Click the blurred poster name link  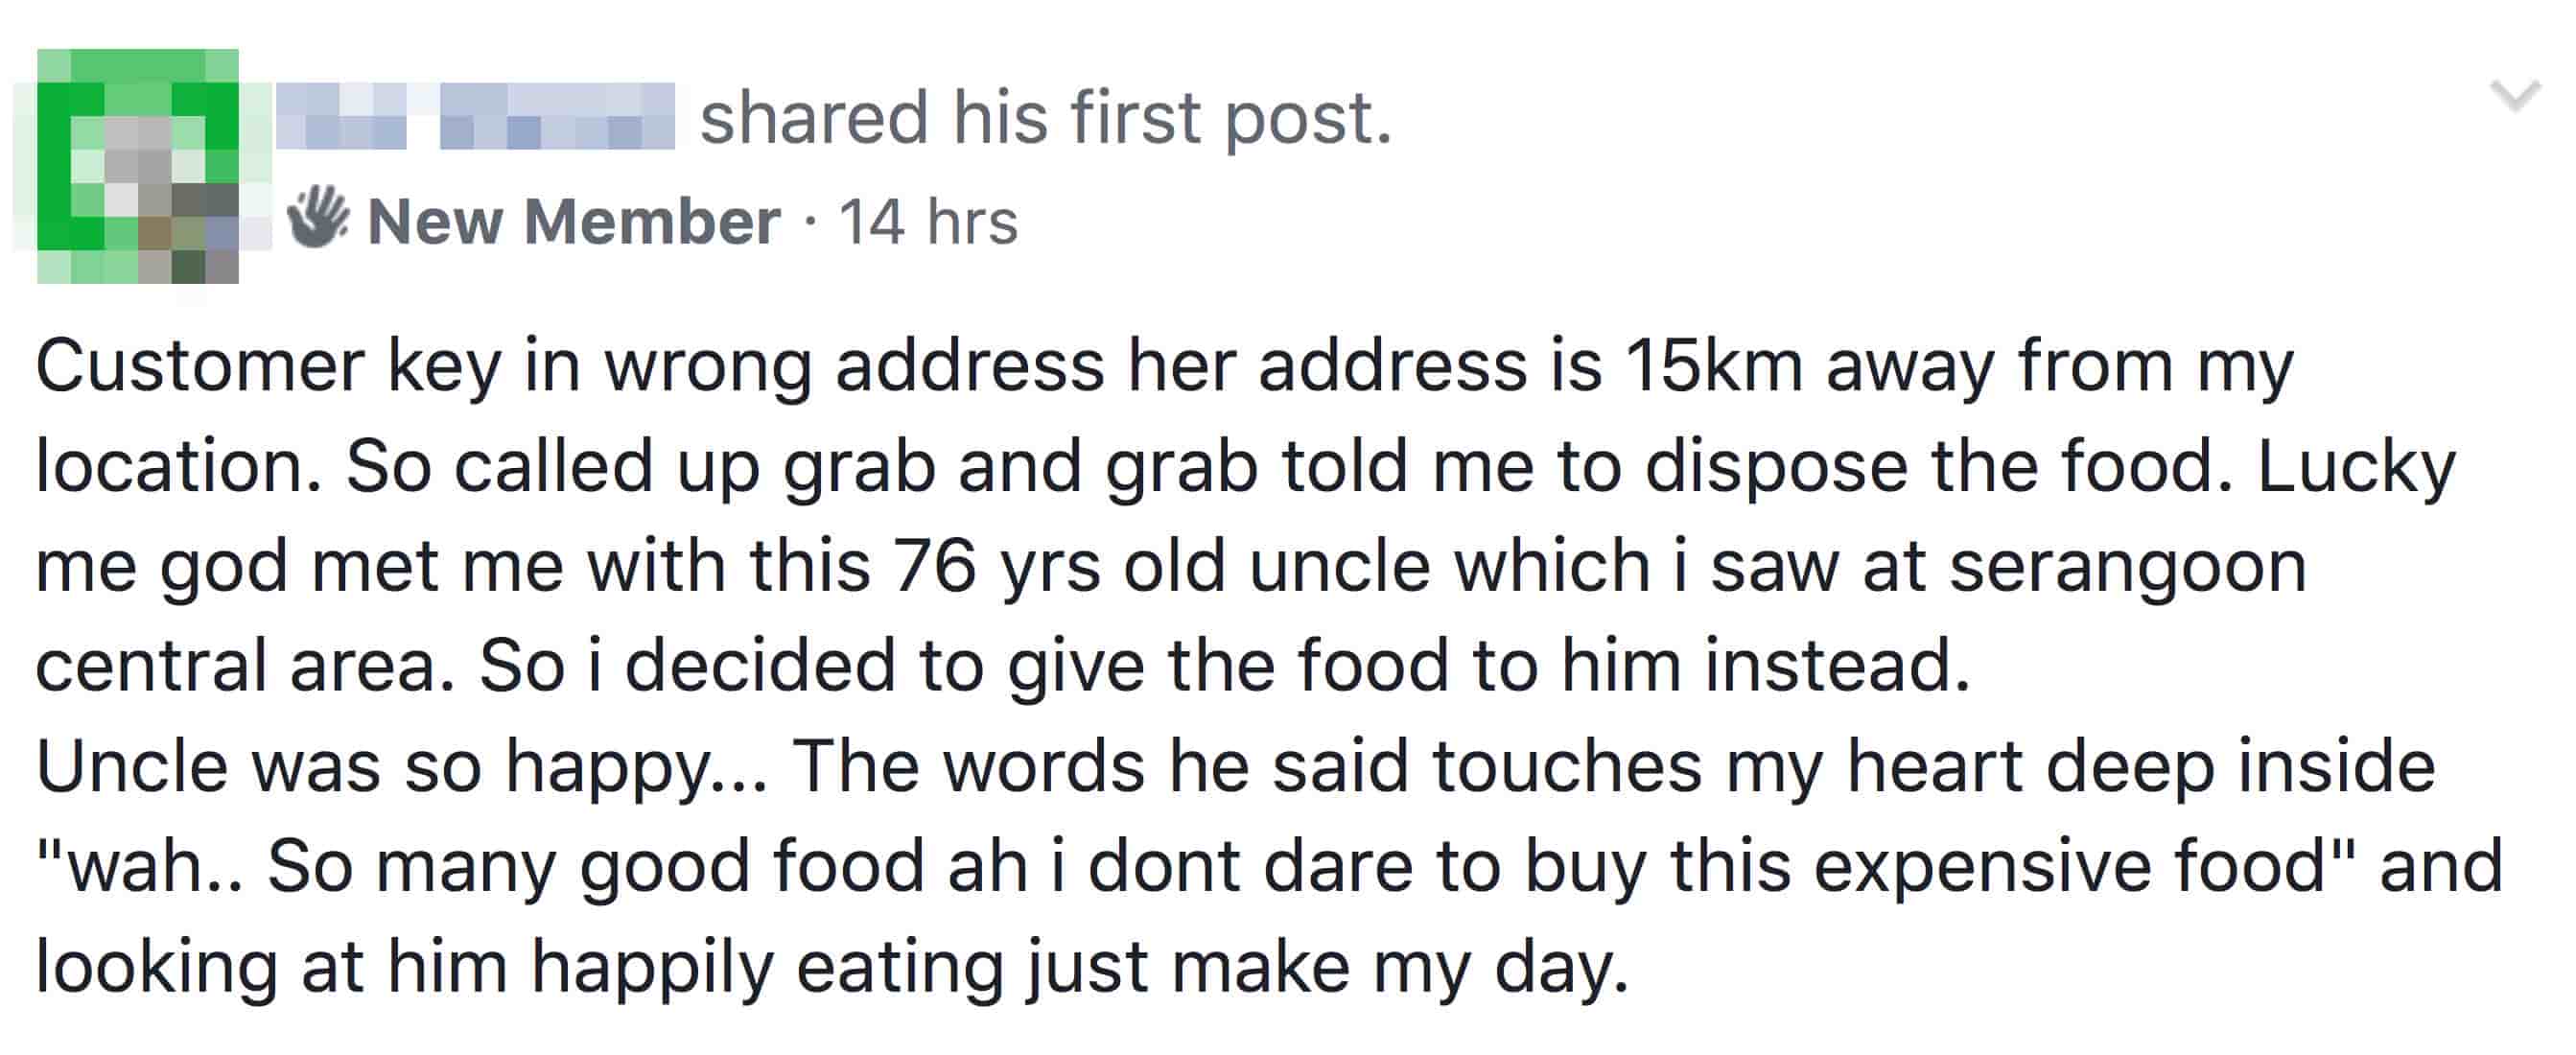[475, 117]
